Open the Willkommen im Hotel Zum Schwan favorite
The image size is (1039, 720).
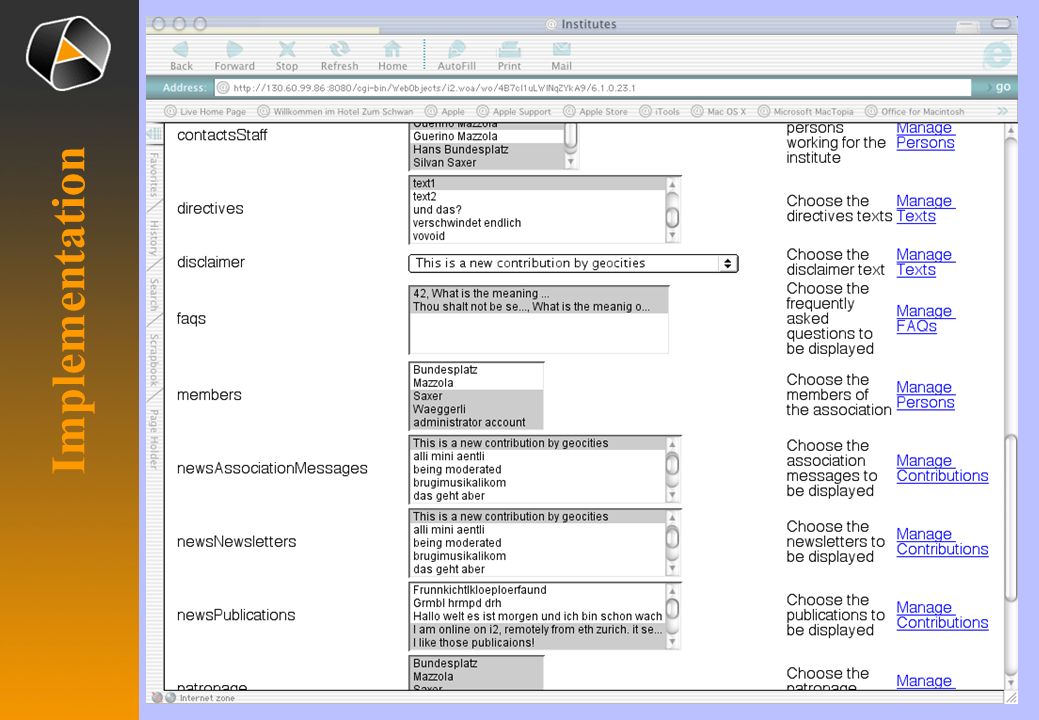pos(335,111)
